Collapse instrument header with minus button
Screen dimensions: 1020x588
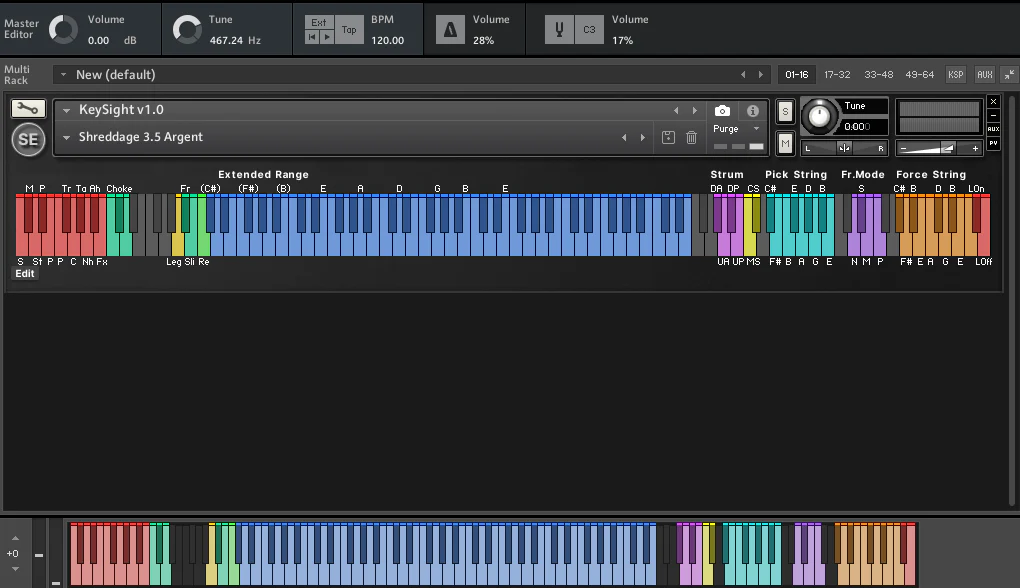[x=993, y=116]
